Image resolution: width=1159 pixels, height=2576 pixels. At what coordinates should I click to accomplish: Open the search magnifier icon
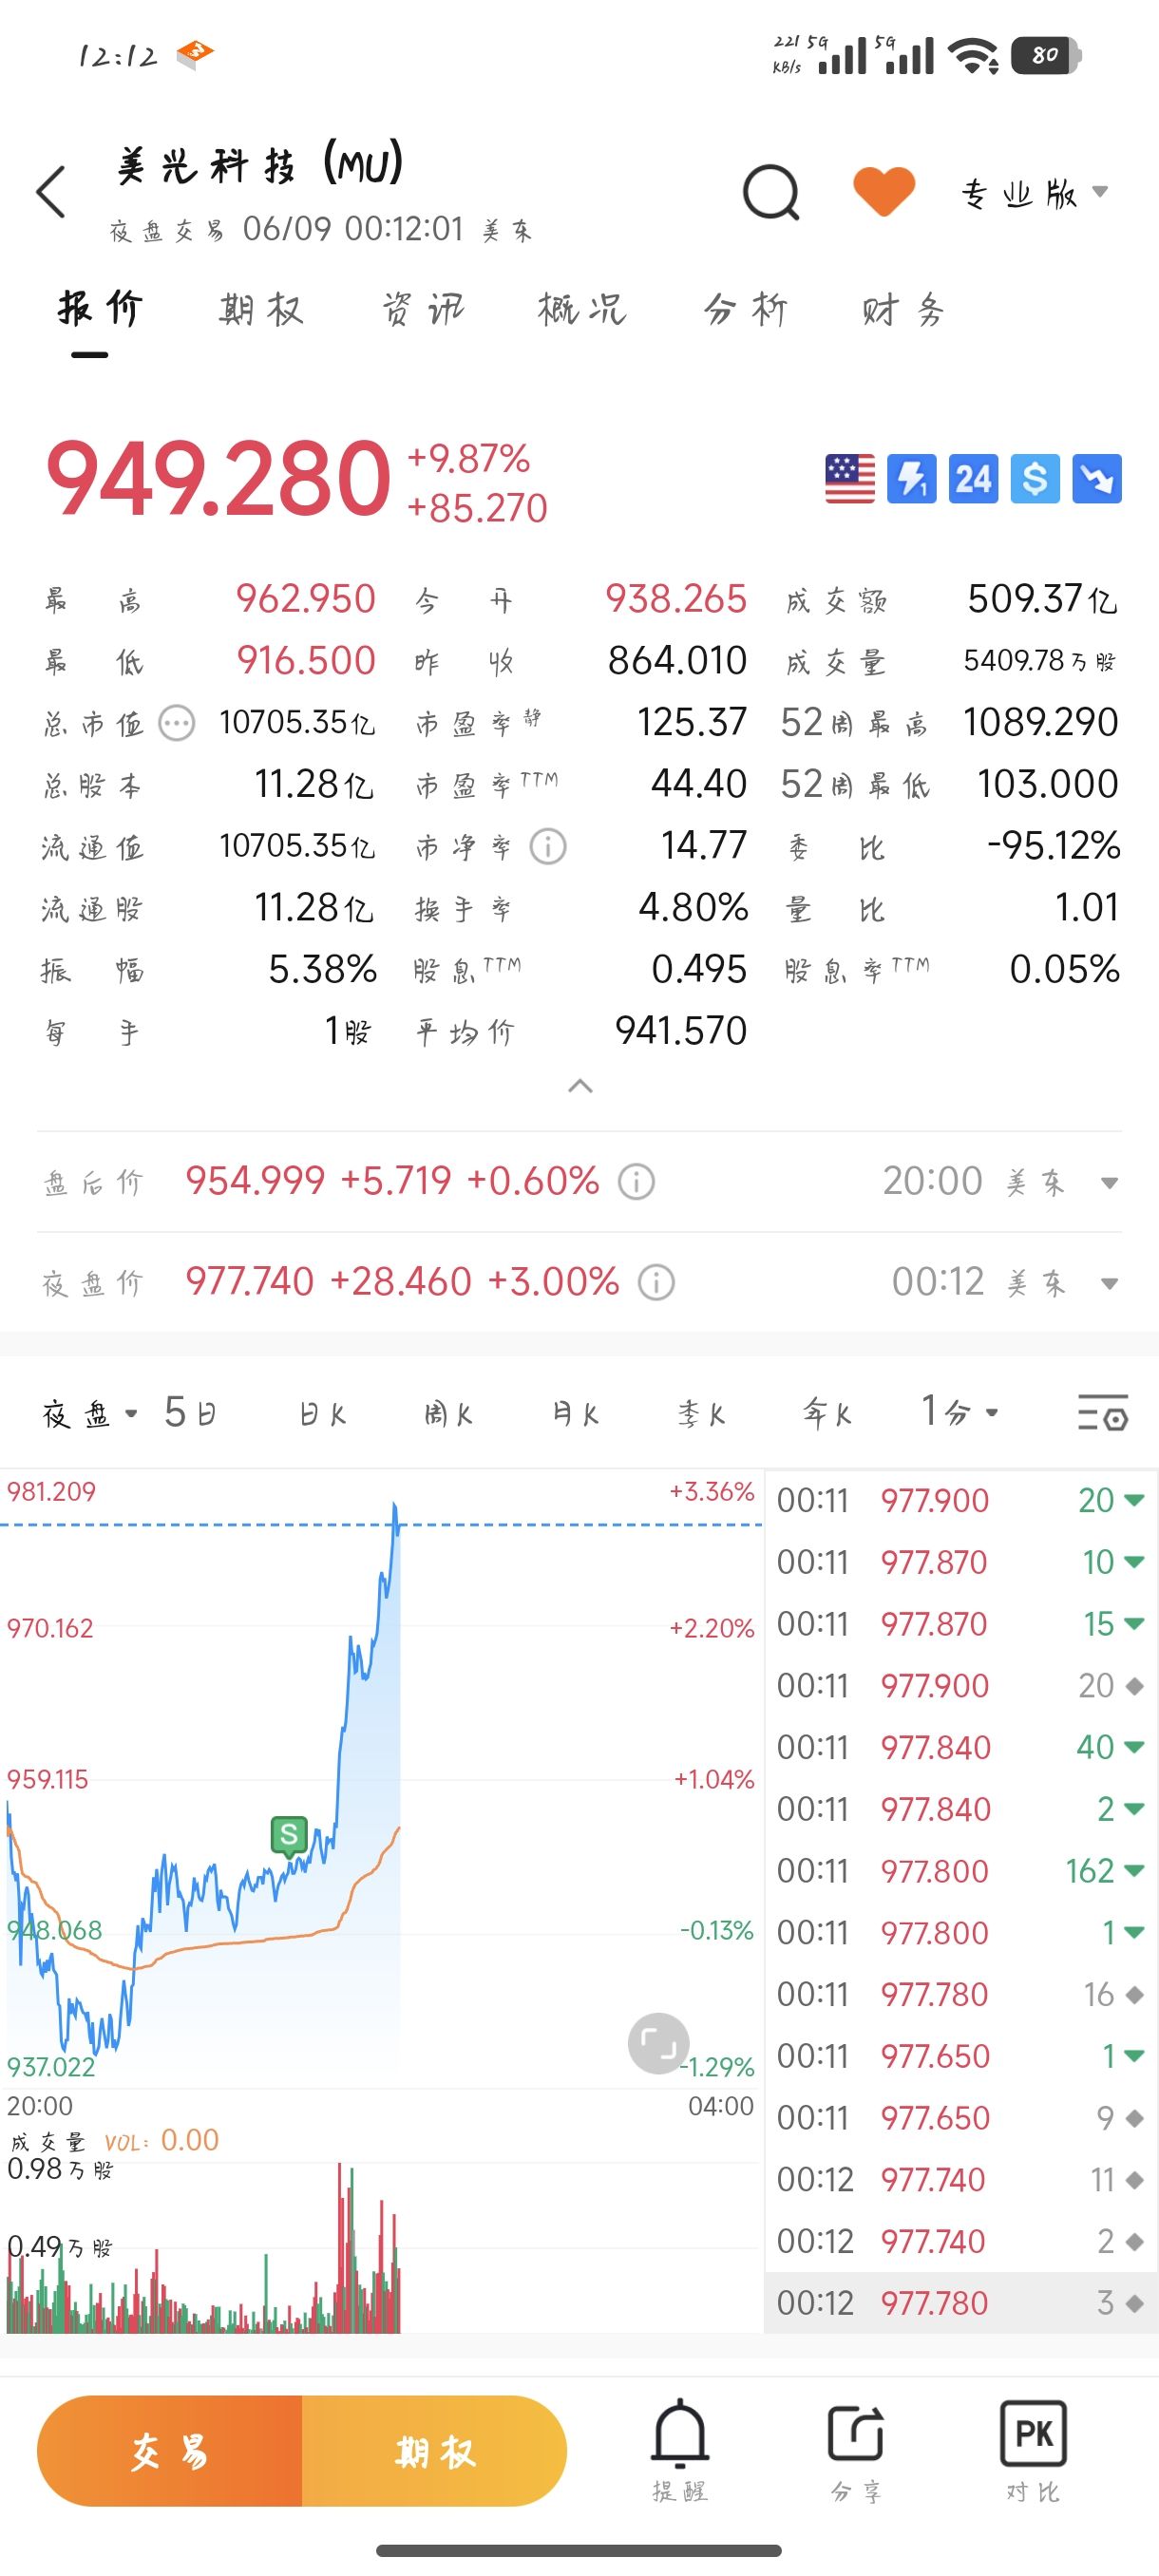coord(771,192)
